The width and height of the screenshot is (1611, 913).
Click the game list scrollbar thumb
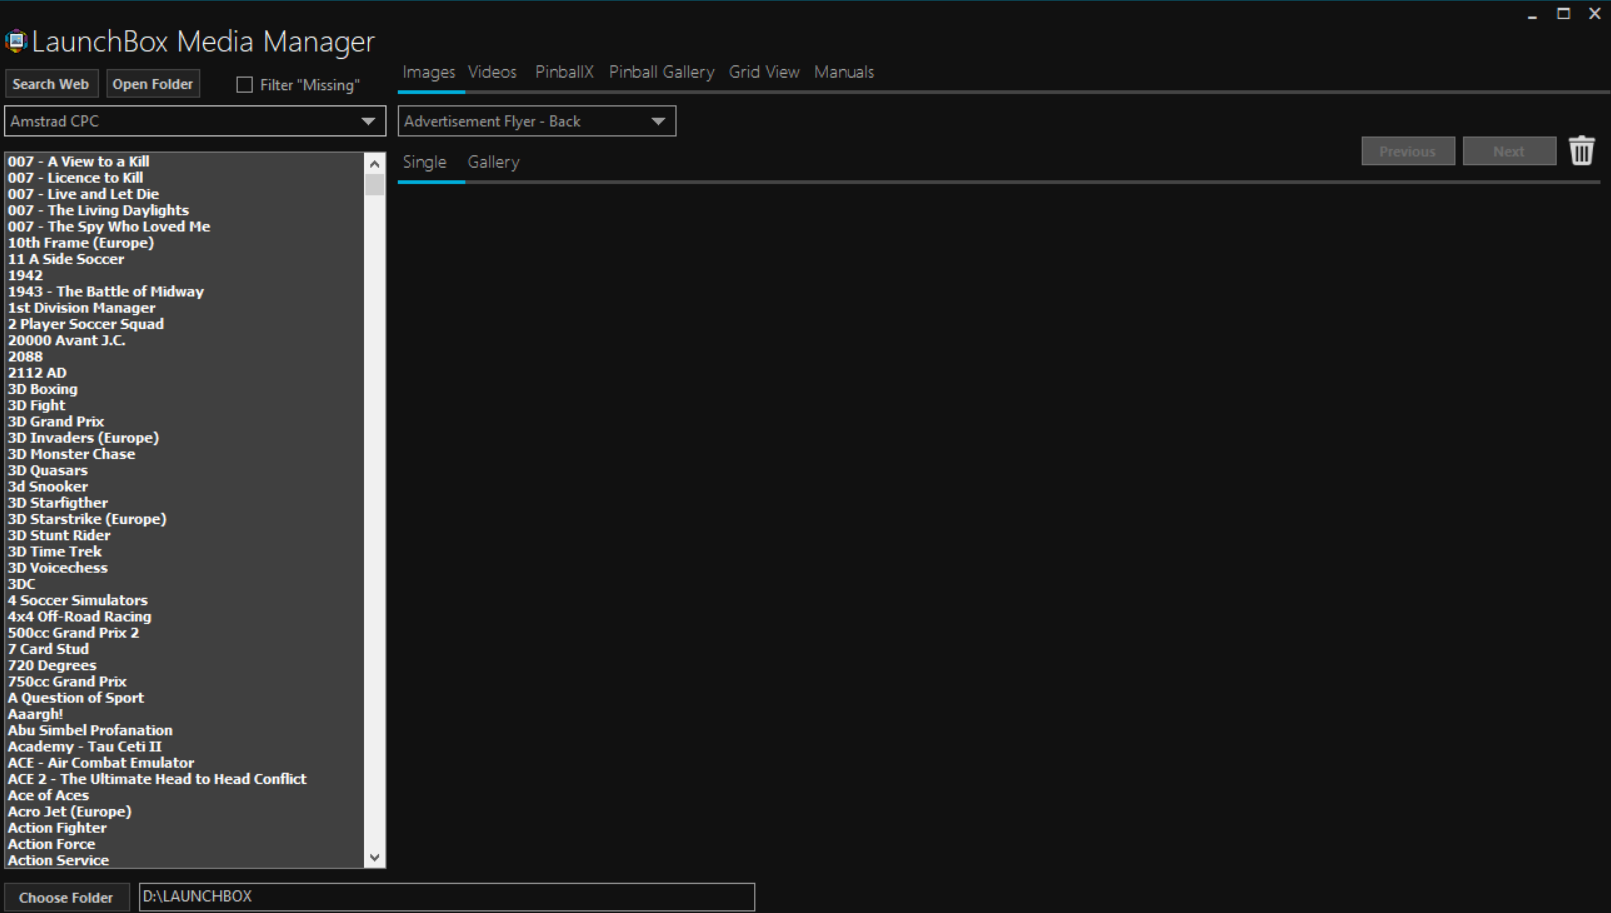375,185
